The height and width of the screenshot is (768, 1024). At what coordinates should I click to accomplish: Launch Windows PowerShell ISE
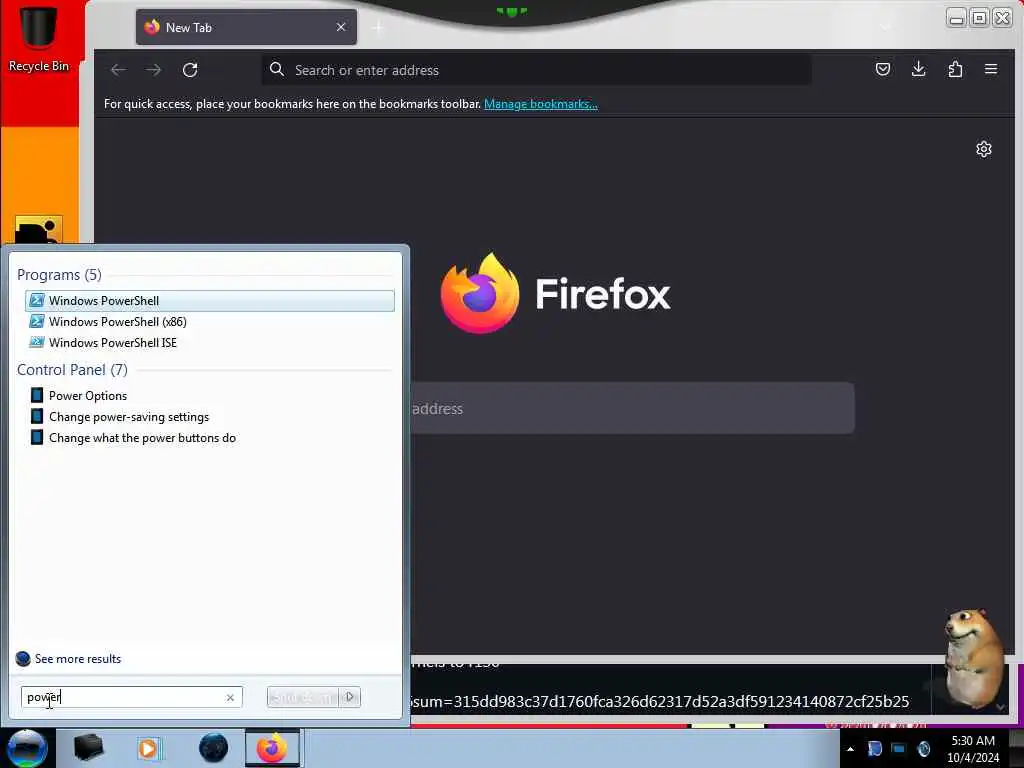(210, 343)
